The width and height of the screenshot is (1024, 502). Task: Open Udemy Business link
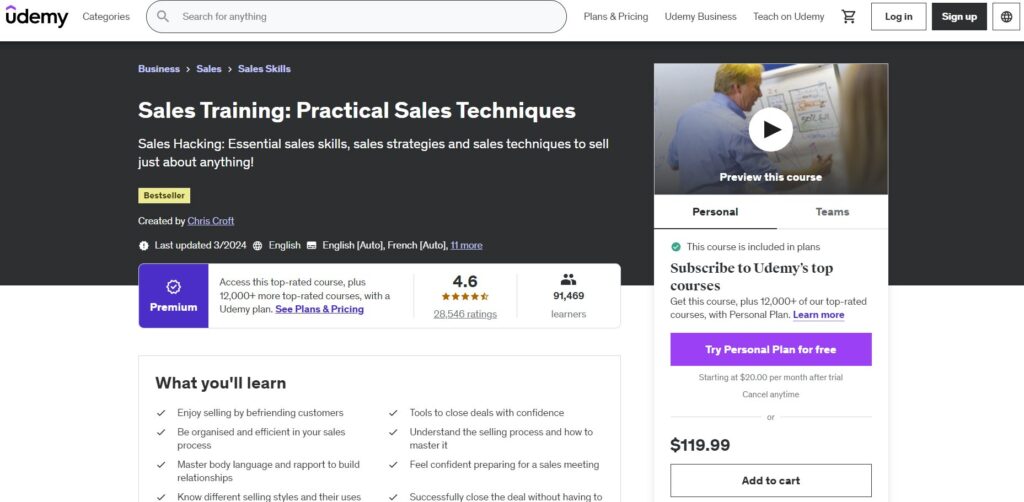pos(700,16)
